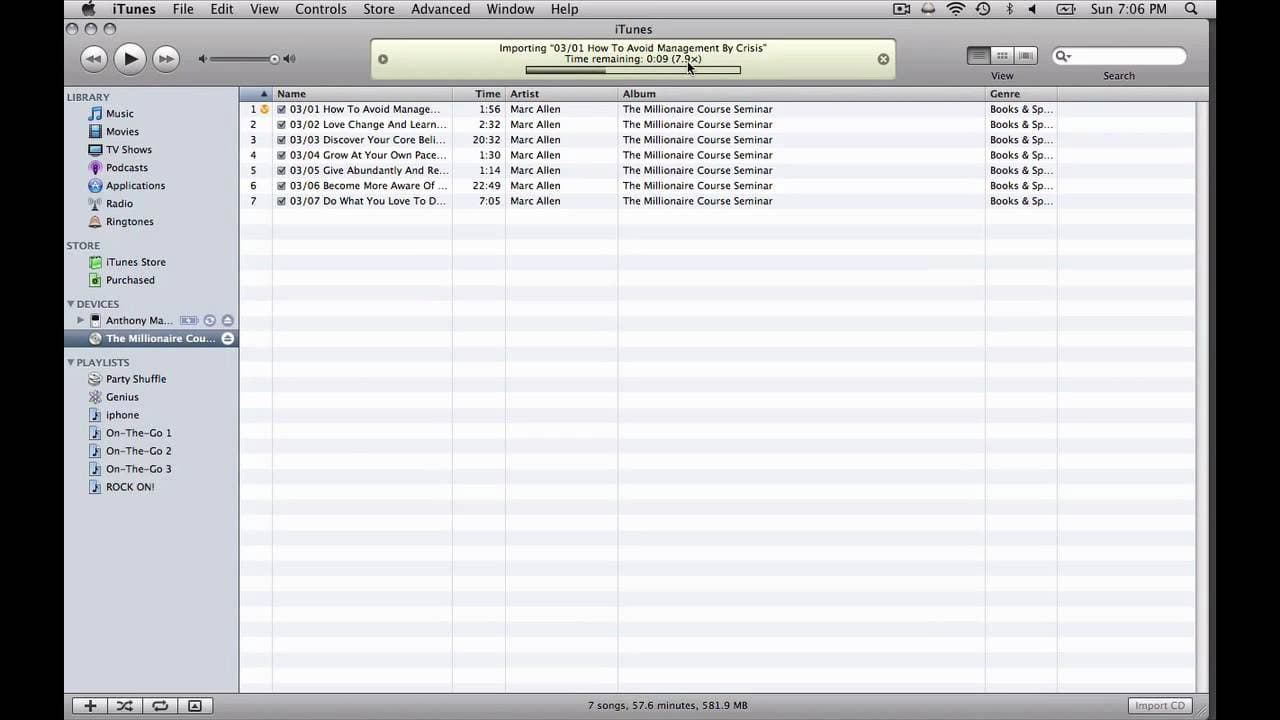Switch to Cover Flow view
This screenshot has height=720, width=1280.
1025,56
